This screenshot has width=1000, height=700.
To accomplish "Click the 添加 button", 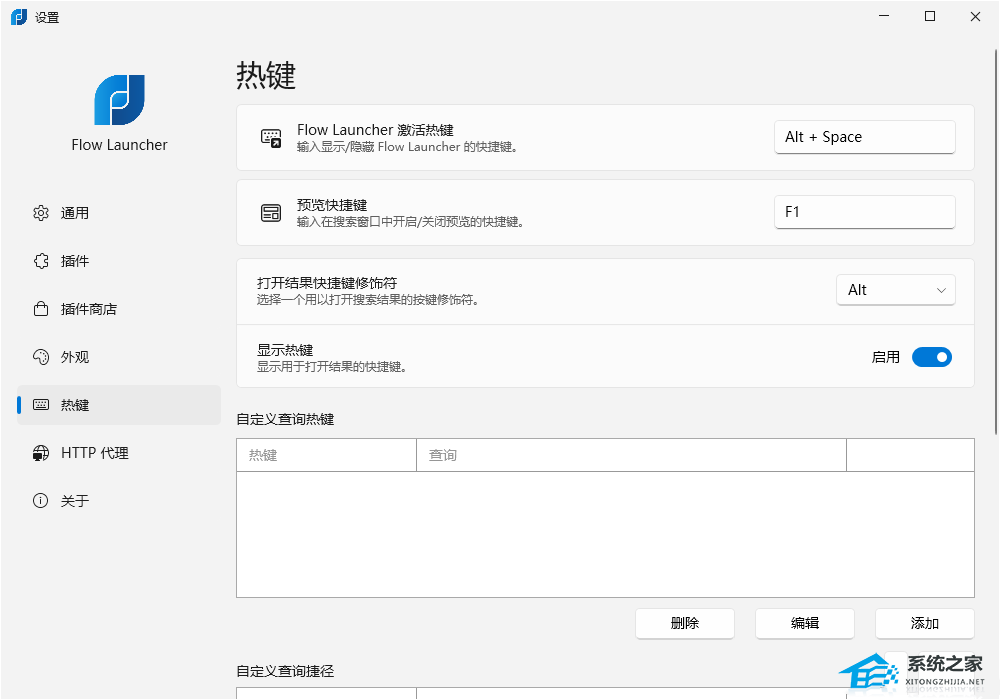I will point(925,623).
